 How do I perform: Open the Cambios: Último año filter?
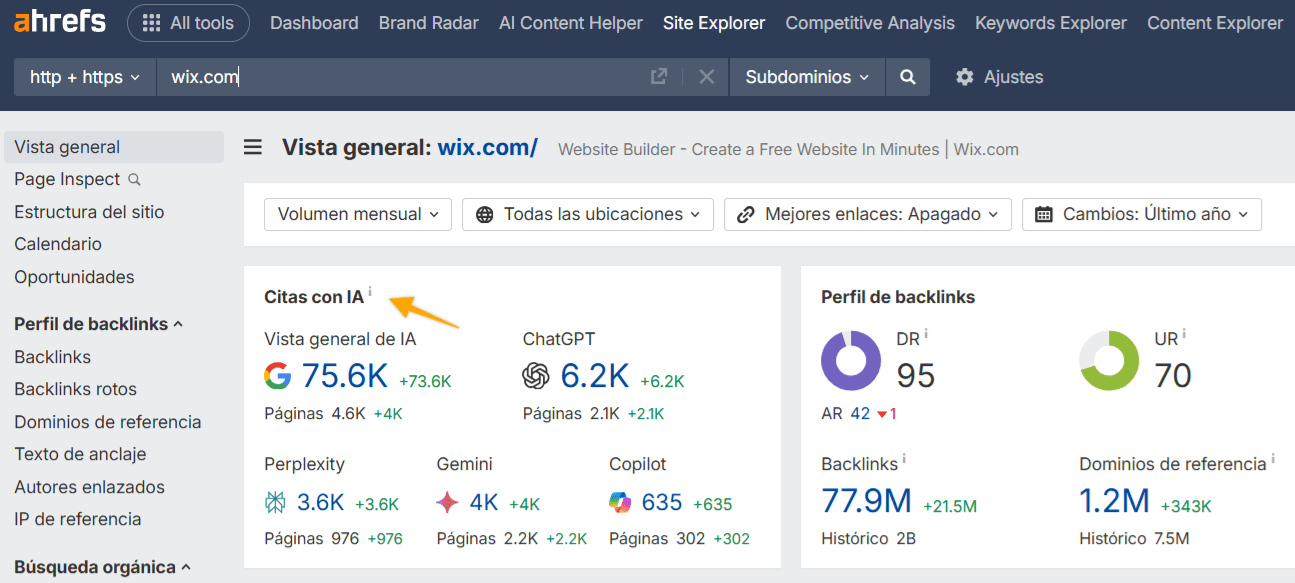pyautogui.click(x=1141, y=213)
